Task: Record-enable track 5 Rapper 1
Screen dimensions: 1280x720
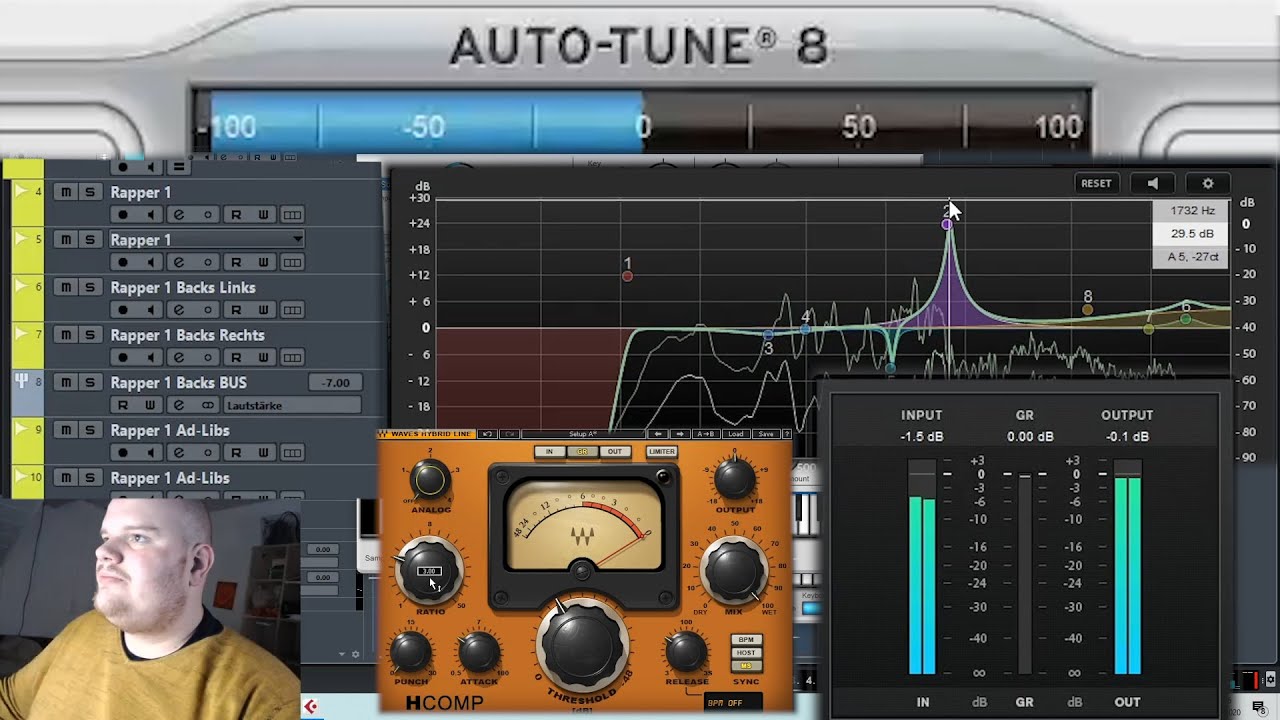Action: click(x=123, y=263)
